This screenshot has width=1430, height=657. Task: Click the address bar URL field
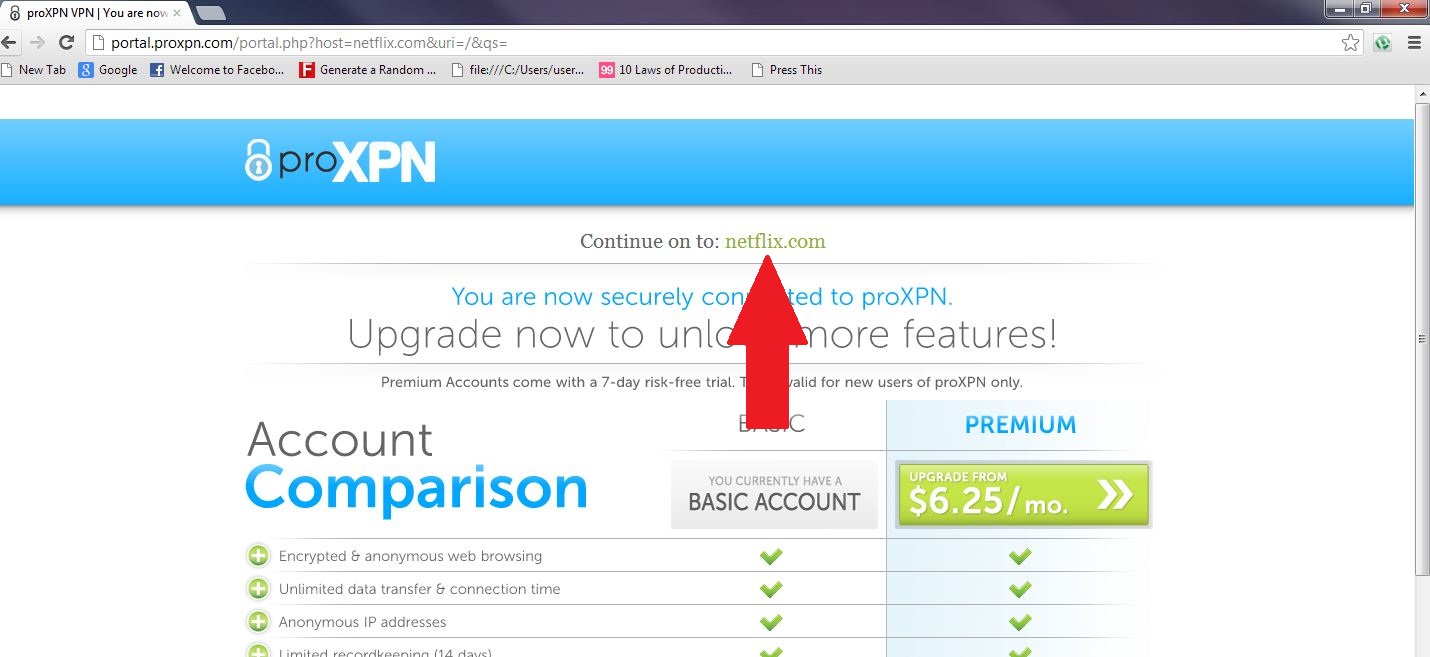(x=710, y=43)
